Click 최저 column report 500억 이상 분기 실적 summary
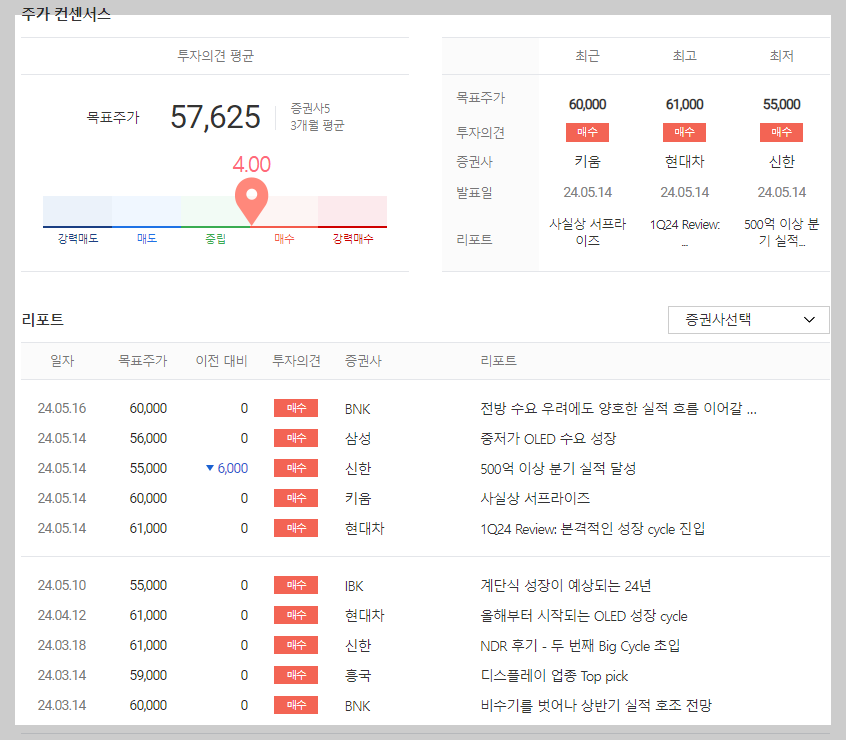The image size is (846, 740). (x=781, y=232)
